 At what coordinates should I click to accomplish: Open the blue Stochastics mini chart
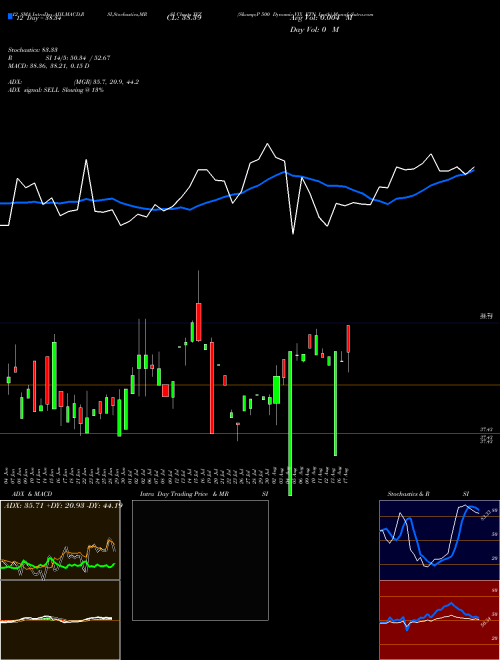(x=439, y=540)
